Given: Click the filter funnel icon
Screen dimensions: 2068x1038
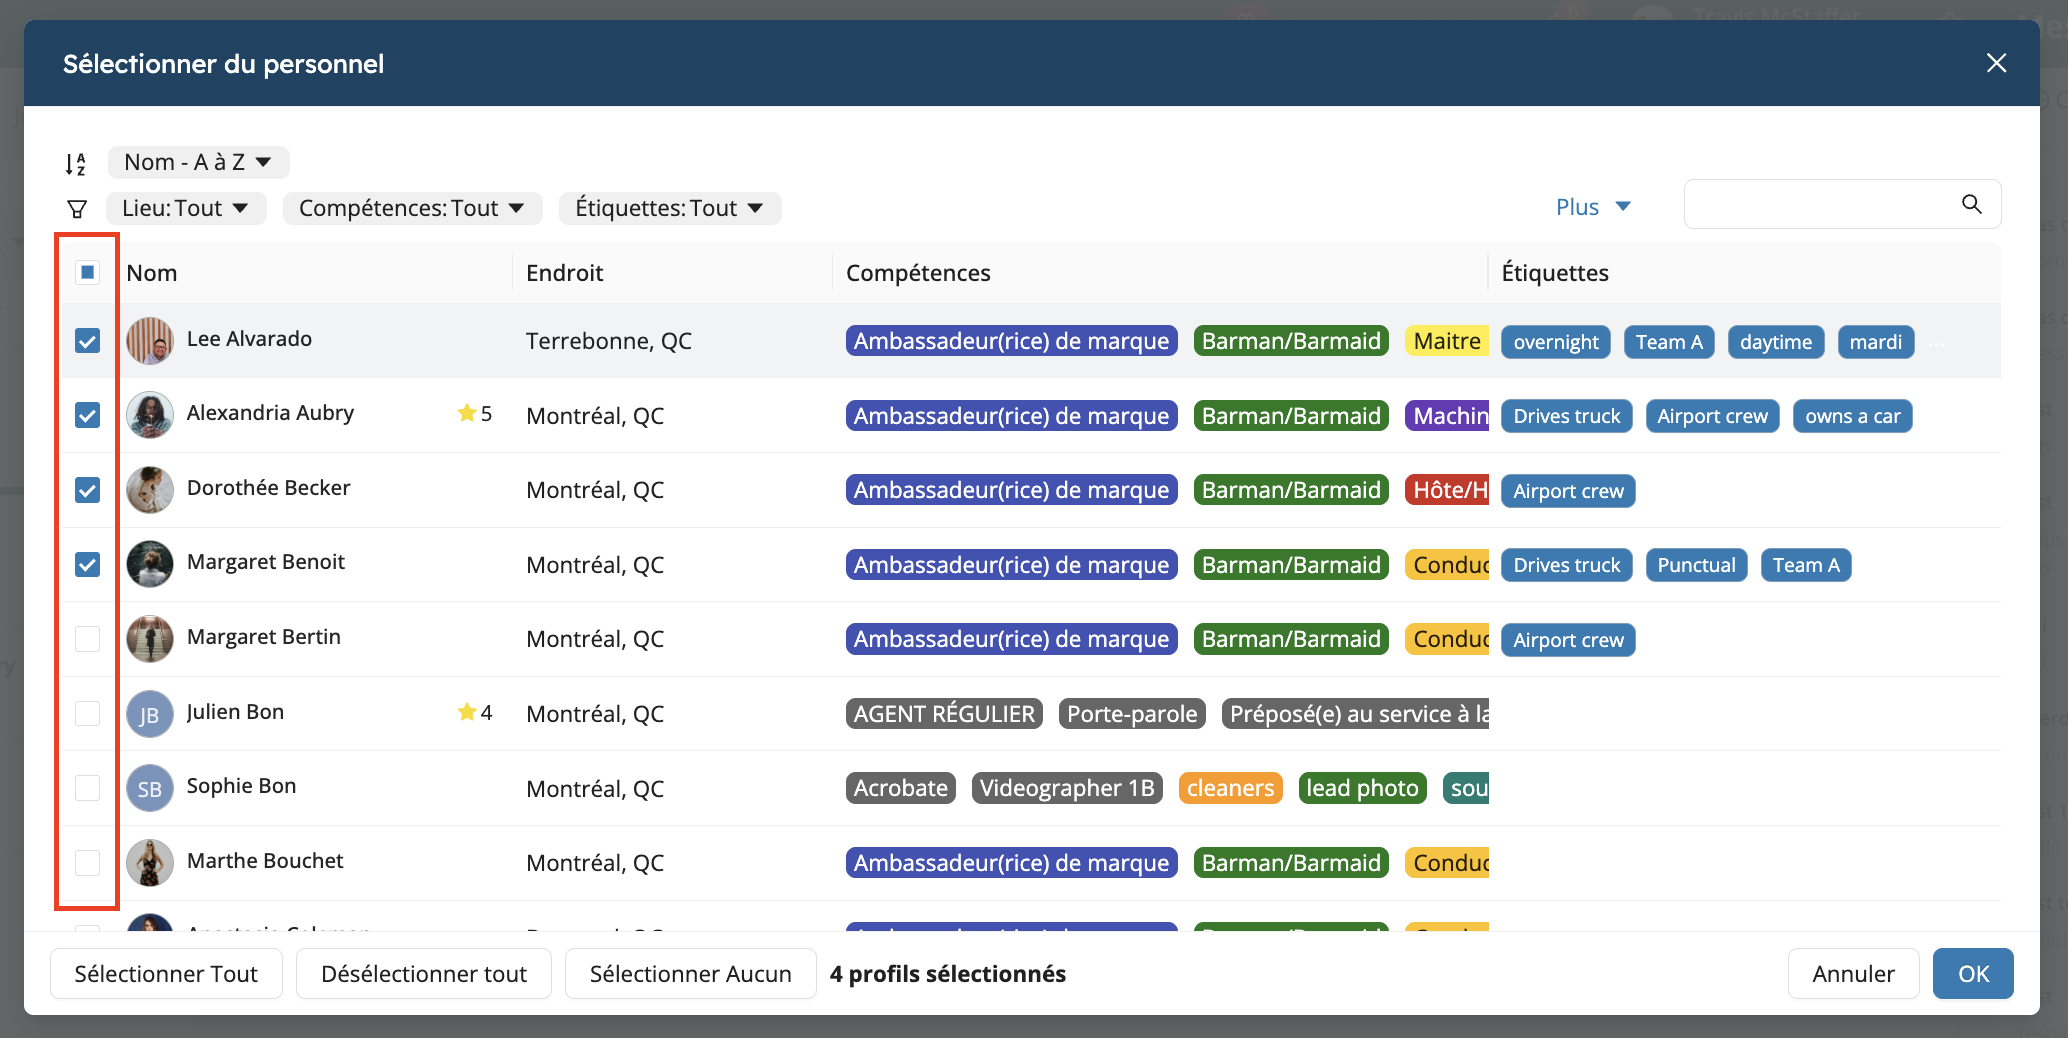Looking at the screenshot, I should (77, 209).
